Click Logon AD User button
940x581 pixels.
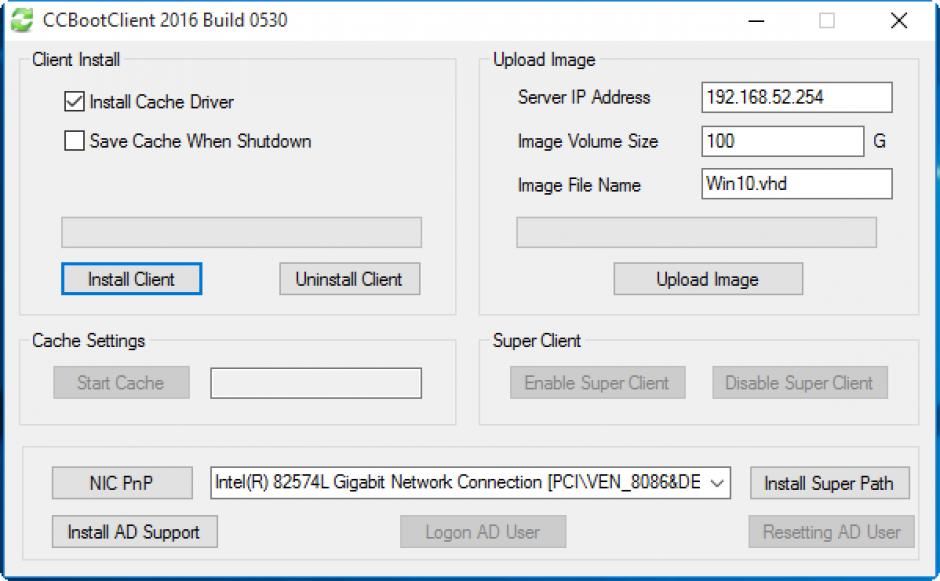pyautogui.click(x=483, y=532)
